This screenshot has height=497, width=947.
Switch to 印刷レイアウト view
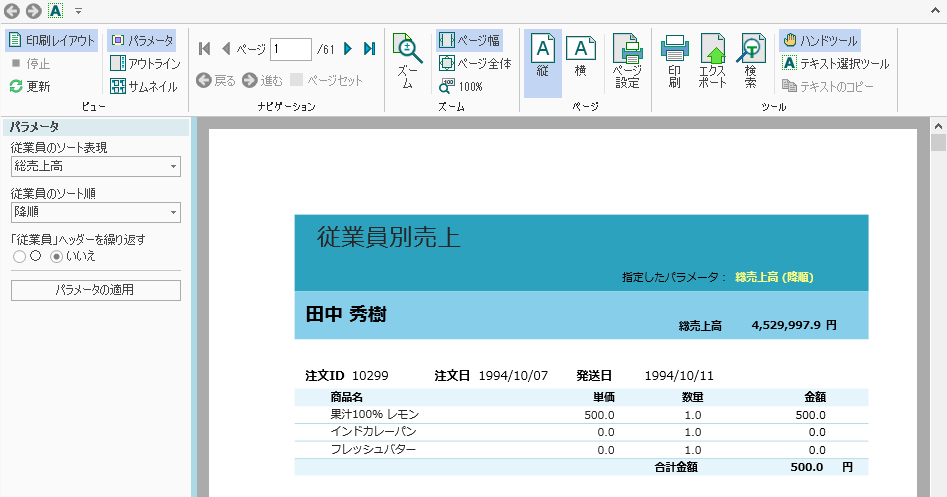(52, 40)
